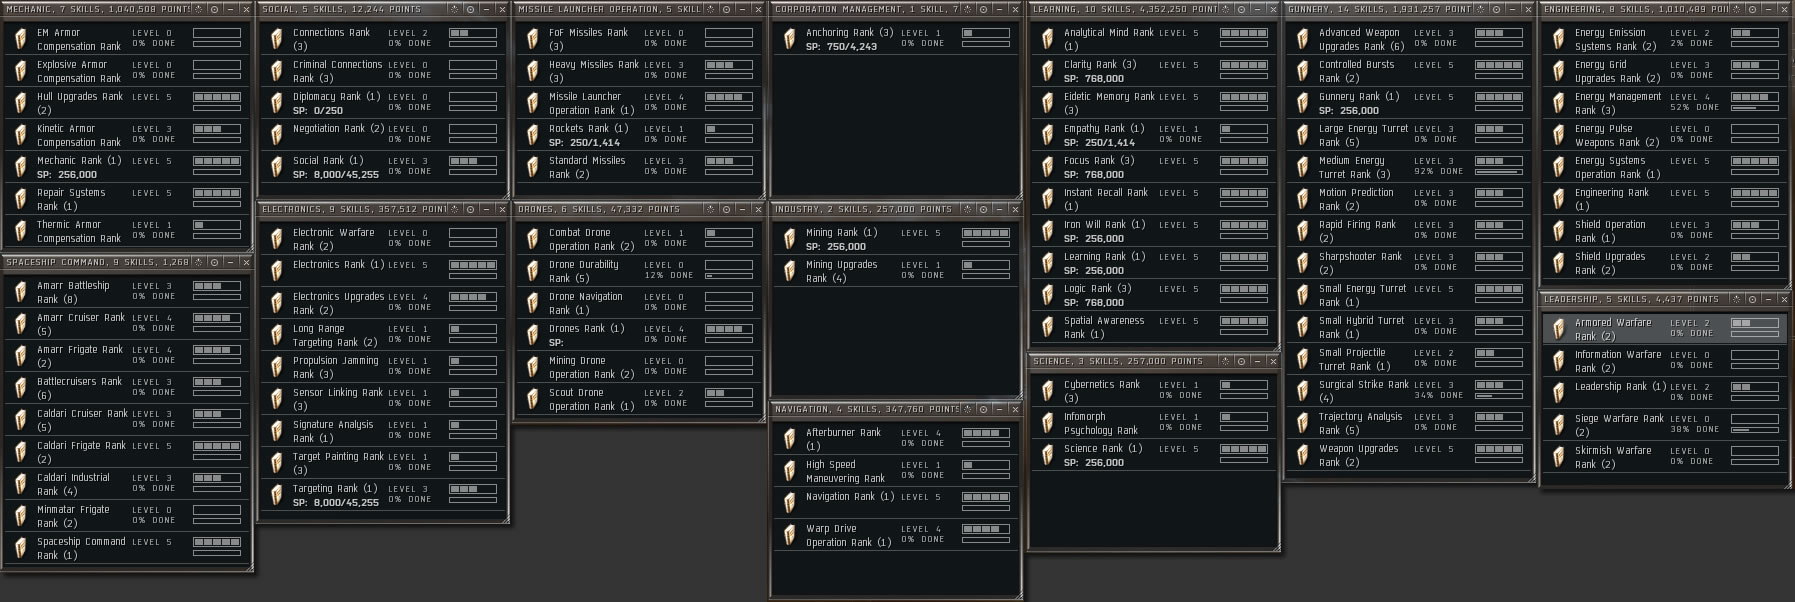The image size is (1795, 602).
Task: Pin the Mechanic window using circle icon
Action: [x=215, y=9]
